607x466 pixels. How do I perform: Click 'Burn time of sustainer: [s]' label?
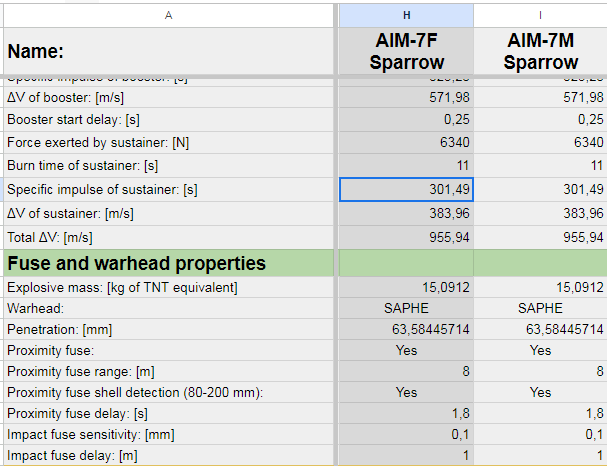[82, 166]
